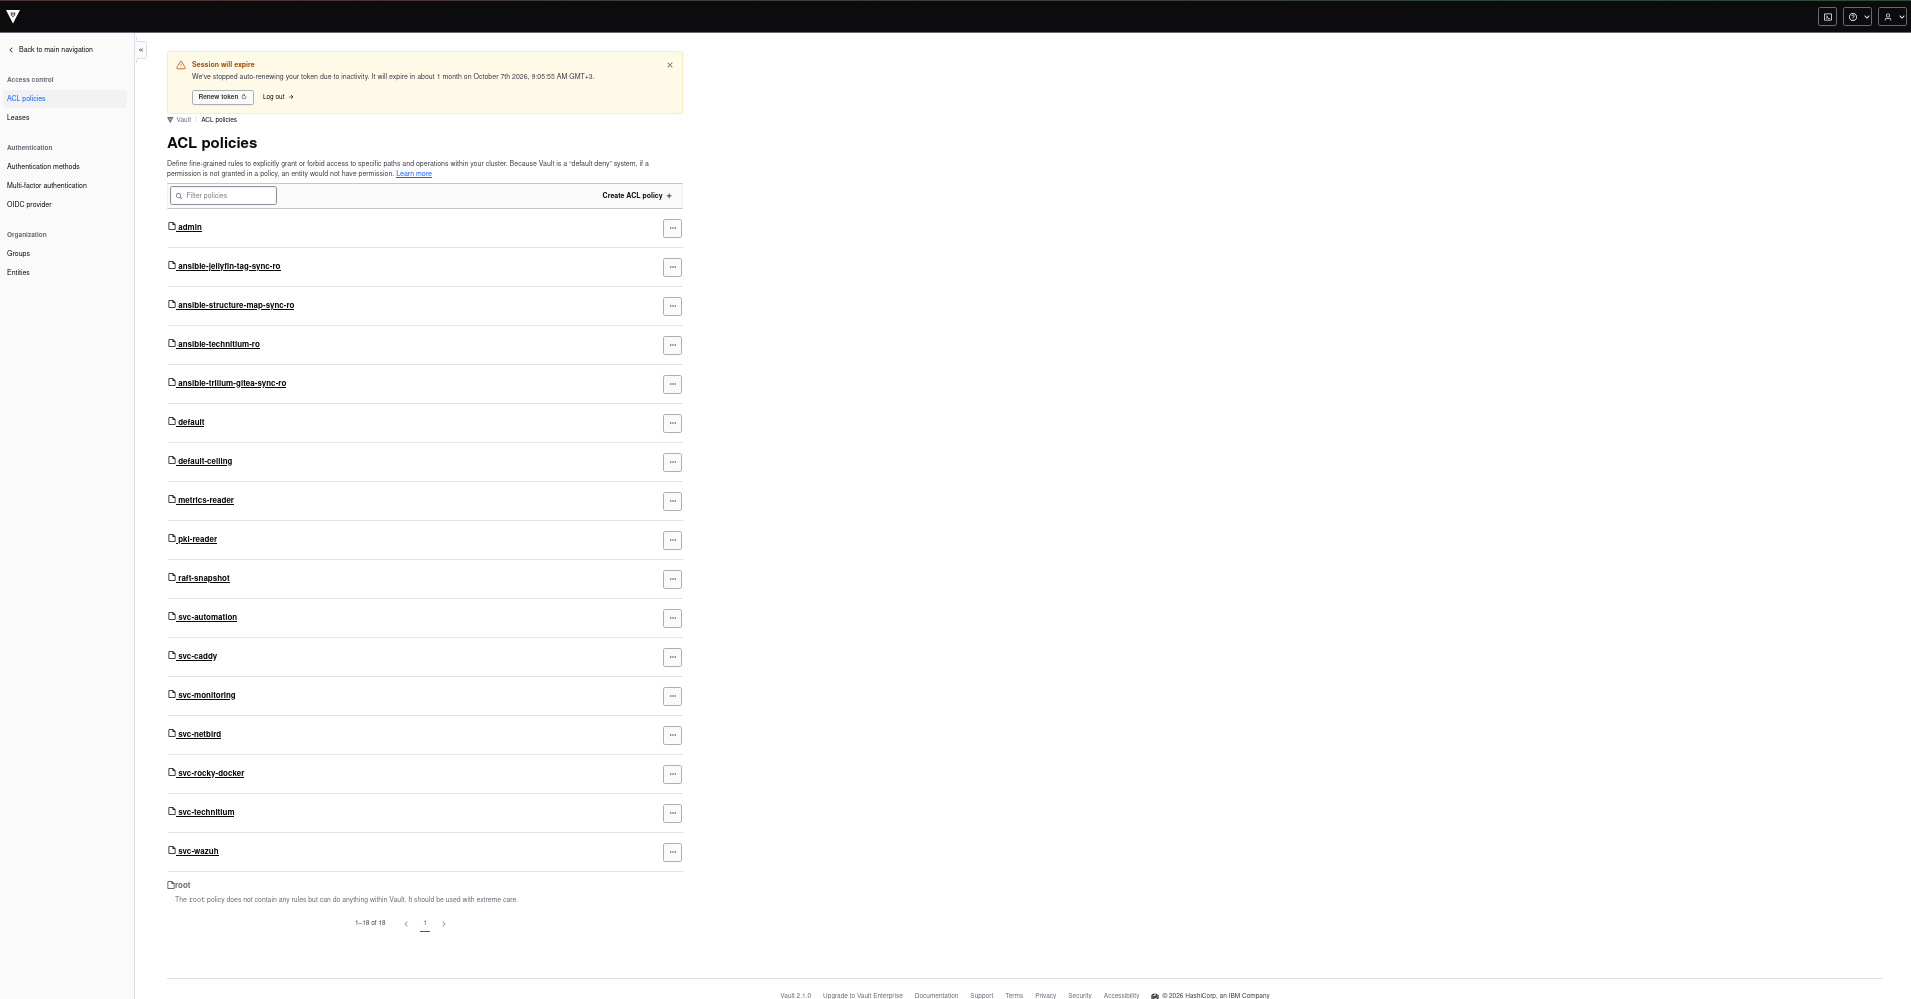Image resolution: width=1911 pixels, height=999 pixels.
Task: Open the console terminal icon
Action: click(x=1827, y=17)
